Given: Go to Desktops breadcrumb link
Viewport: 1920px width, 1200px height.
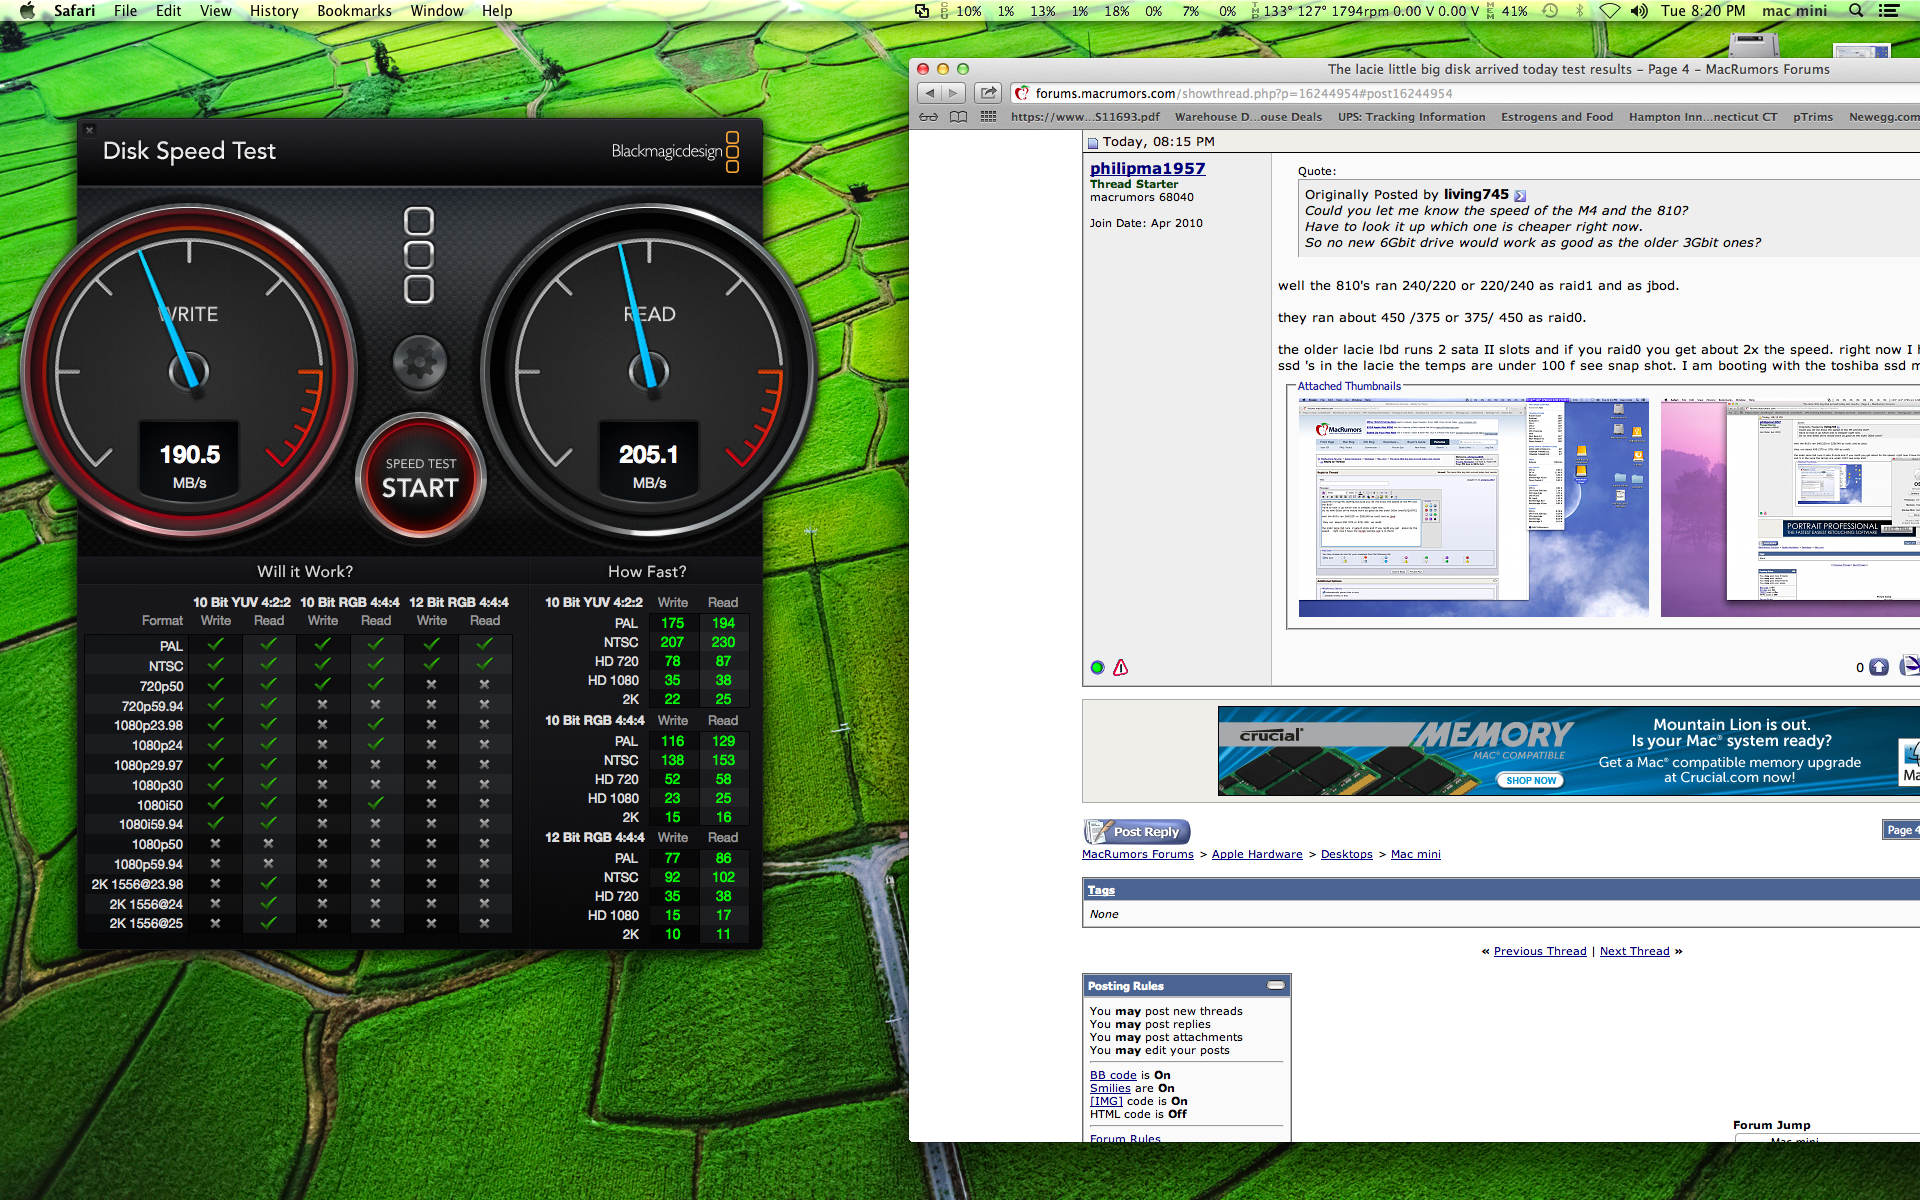Looking at the screenshot, I should tap(1346, 854).
